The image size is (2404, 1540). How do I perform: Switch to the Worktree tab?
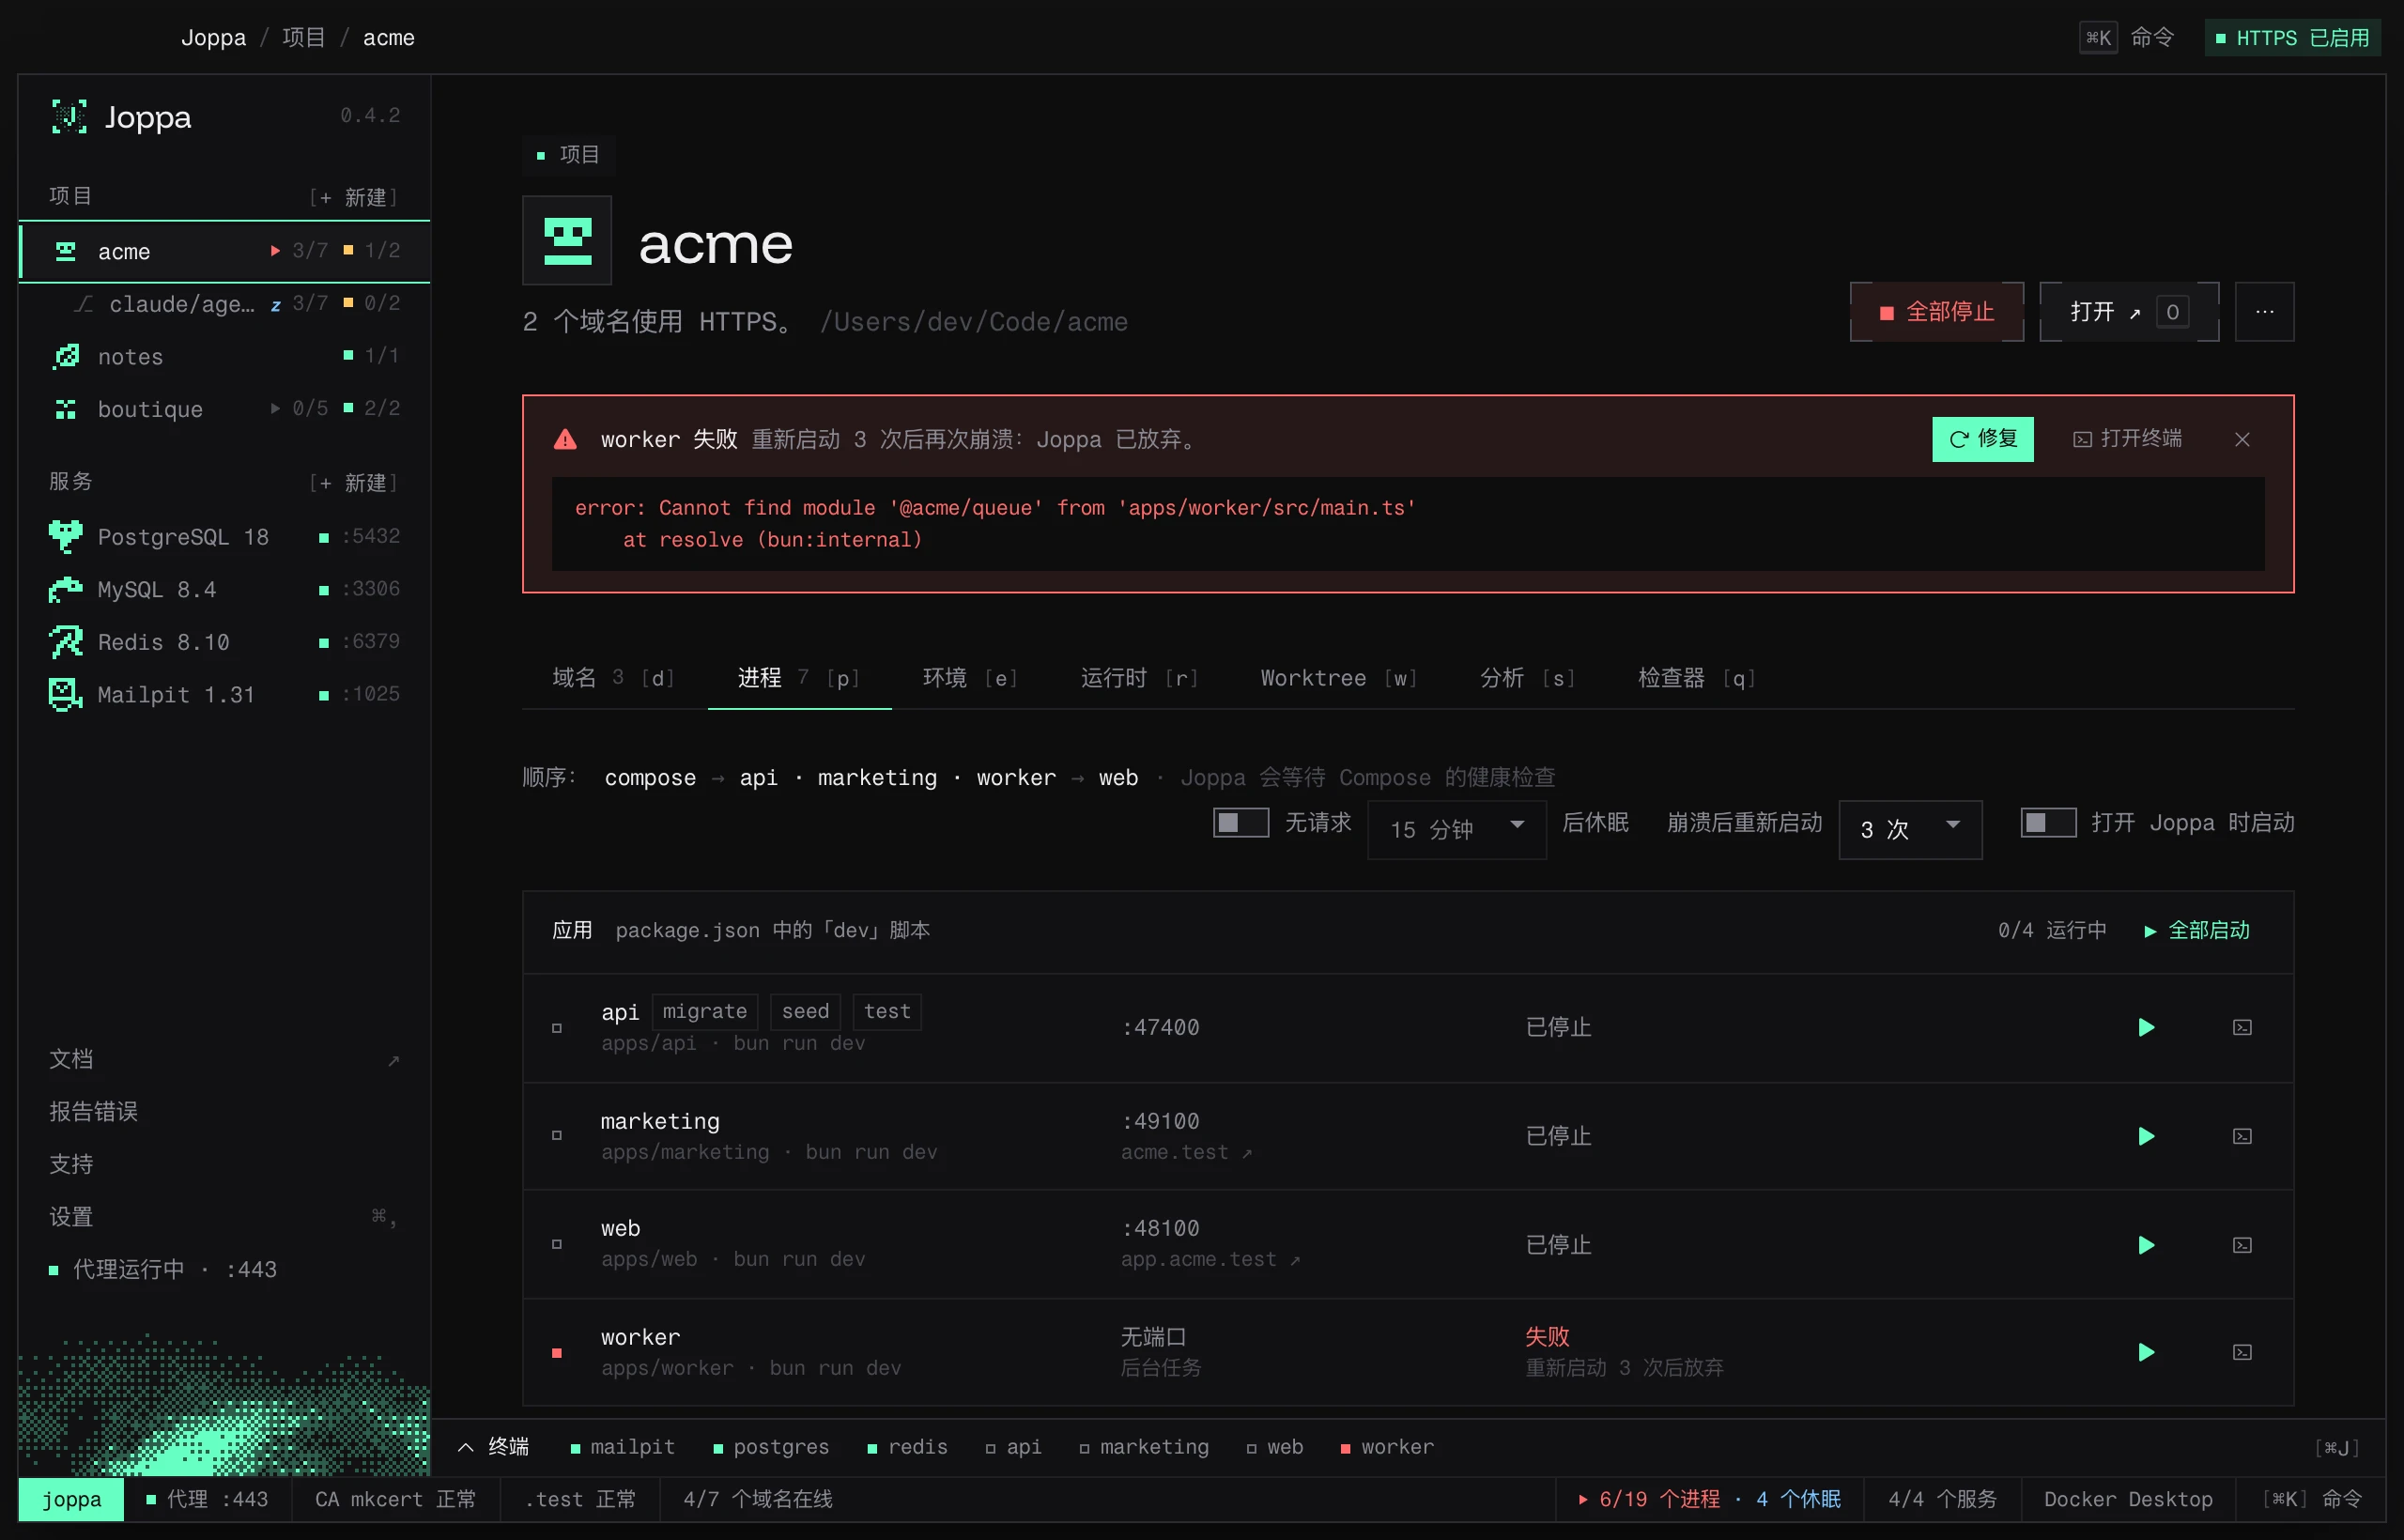(x=1339, y=678)
